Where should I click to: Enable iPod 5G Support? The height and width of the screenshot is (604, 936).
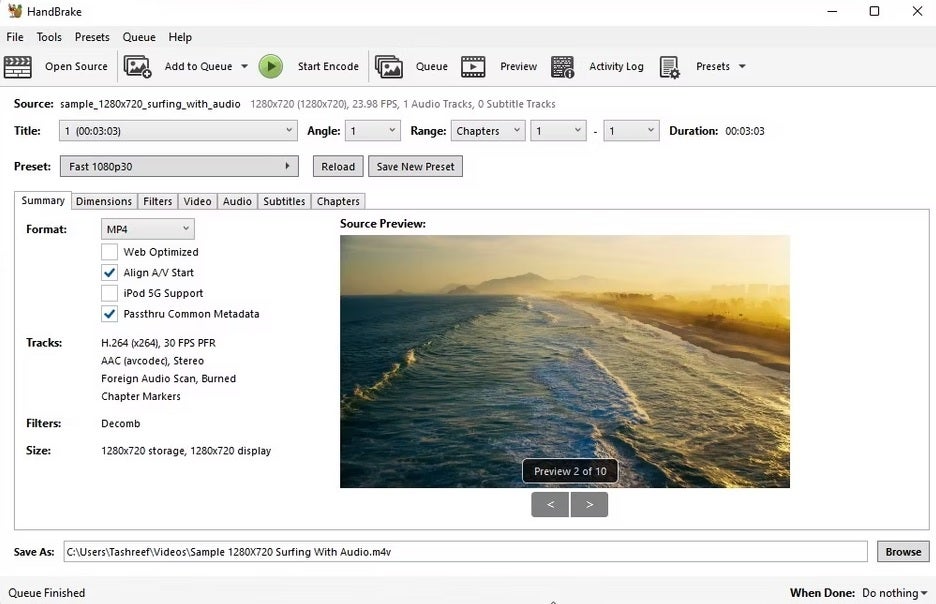pos(110,293)
